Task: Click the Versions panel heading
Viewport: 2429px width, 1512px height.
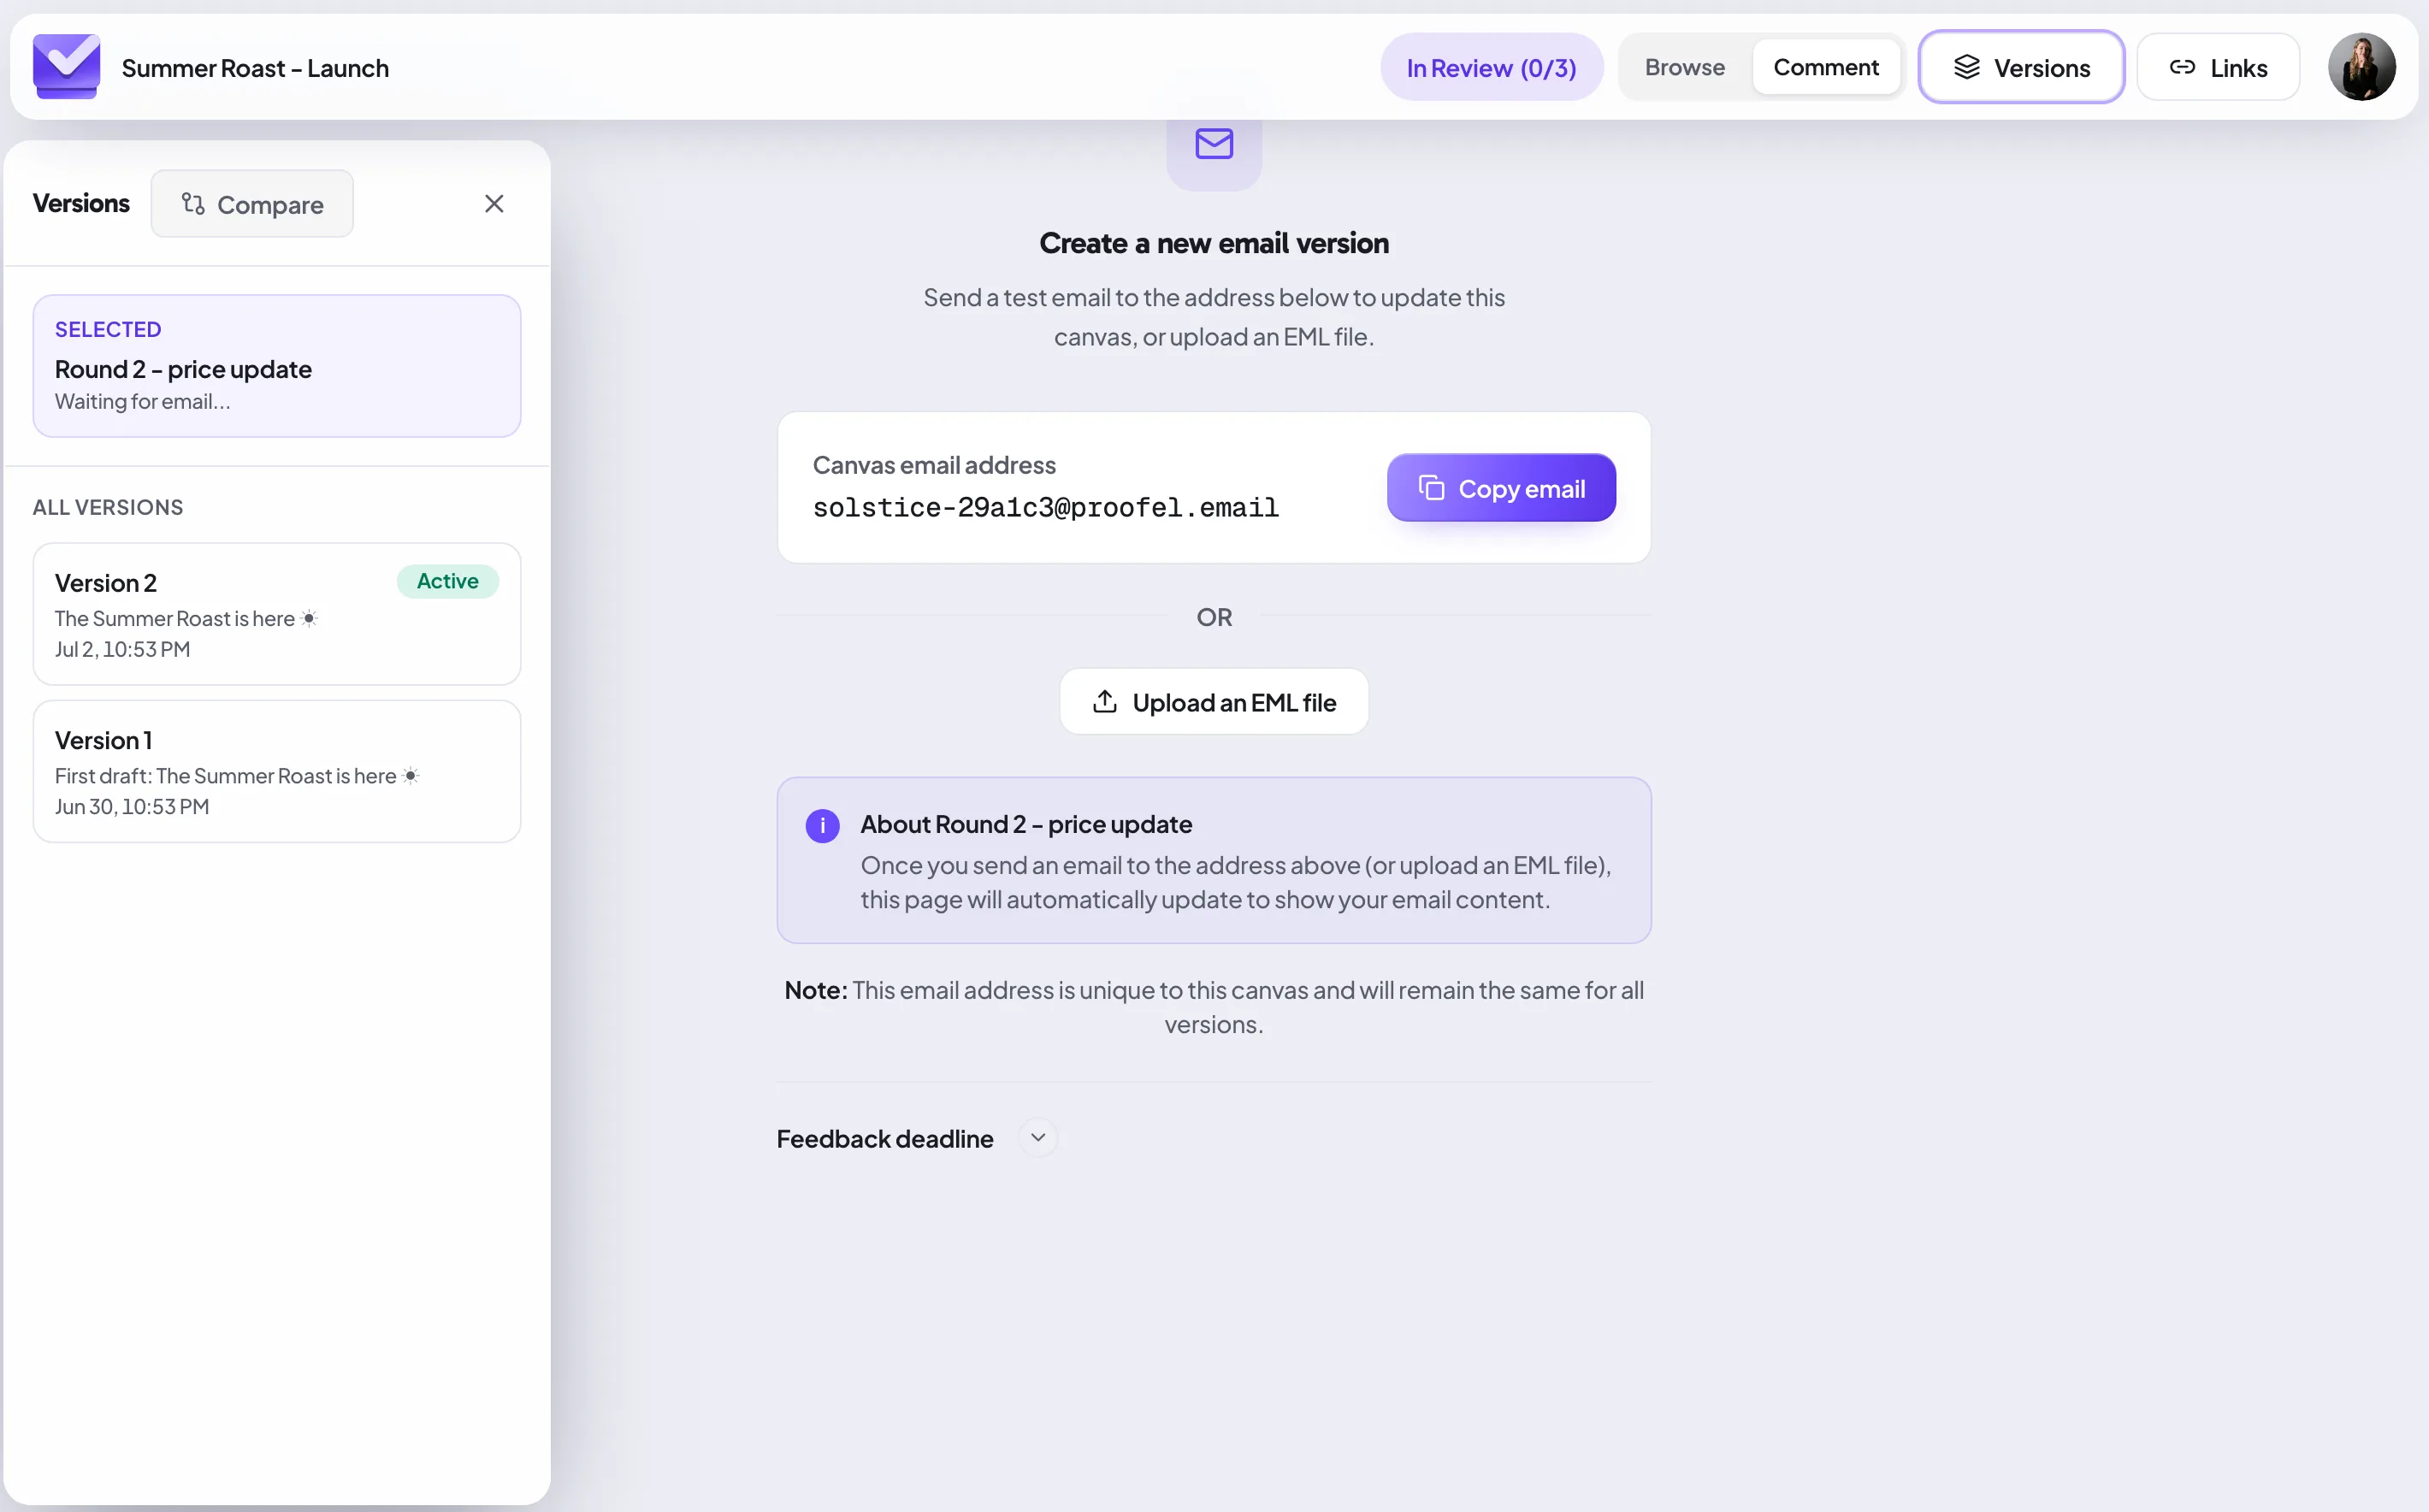Action: tap(81, 203)
